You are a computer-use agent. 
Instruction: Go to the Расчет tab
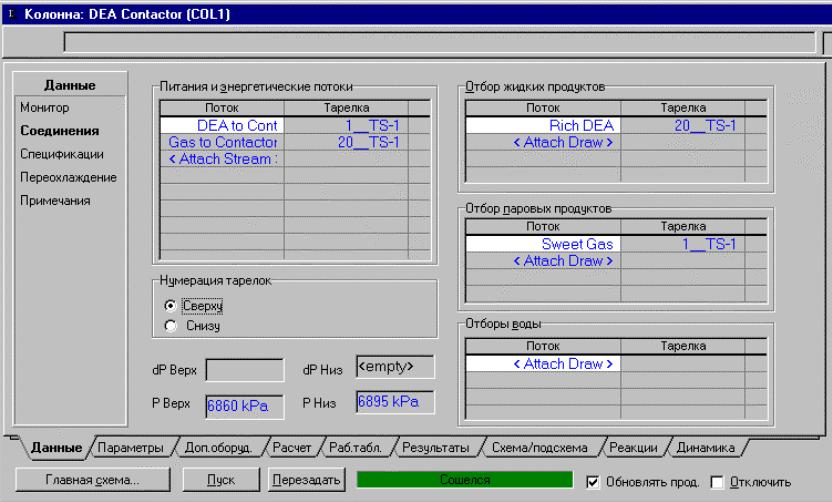[x=291, y=448]
